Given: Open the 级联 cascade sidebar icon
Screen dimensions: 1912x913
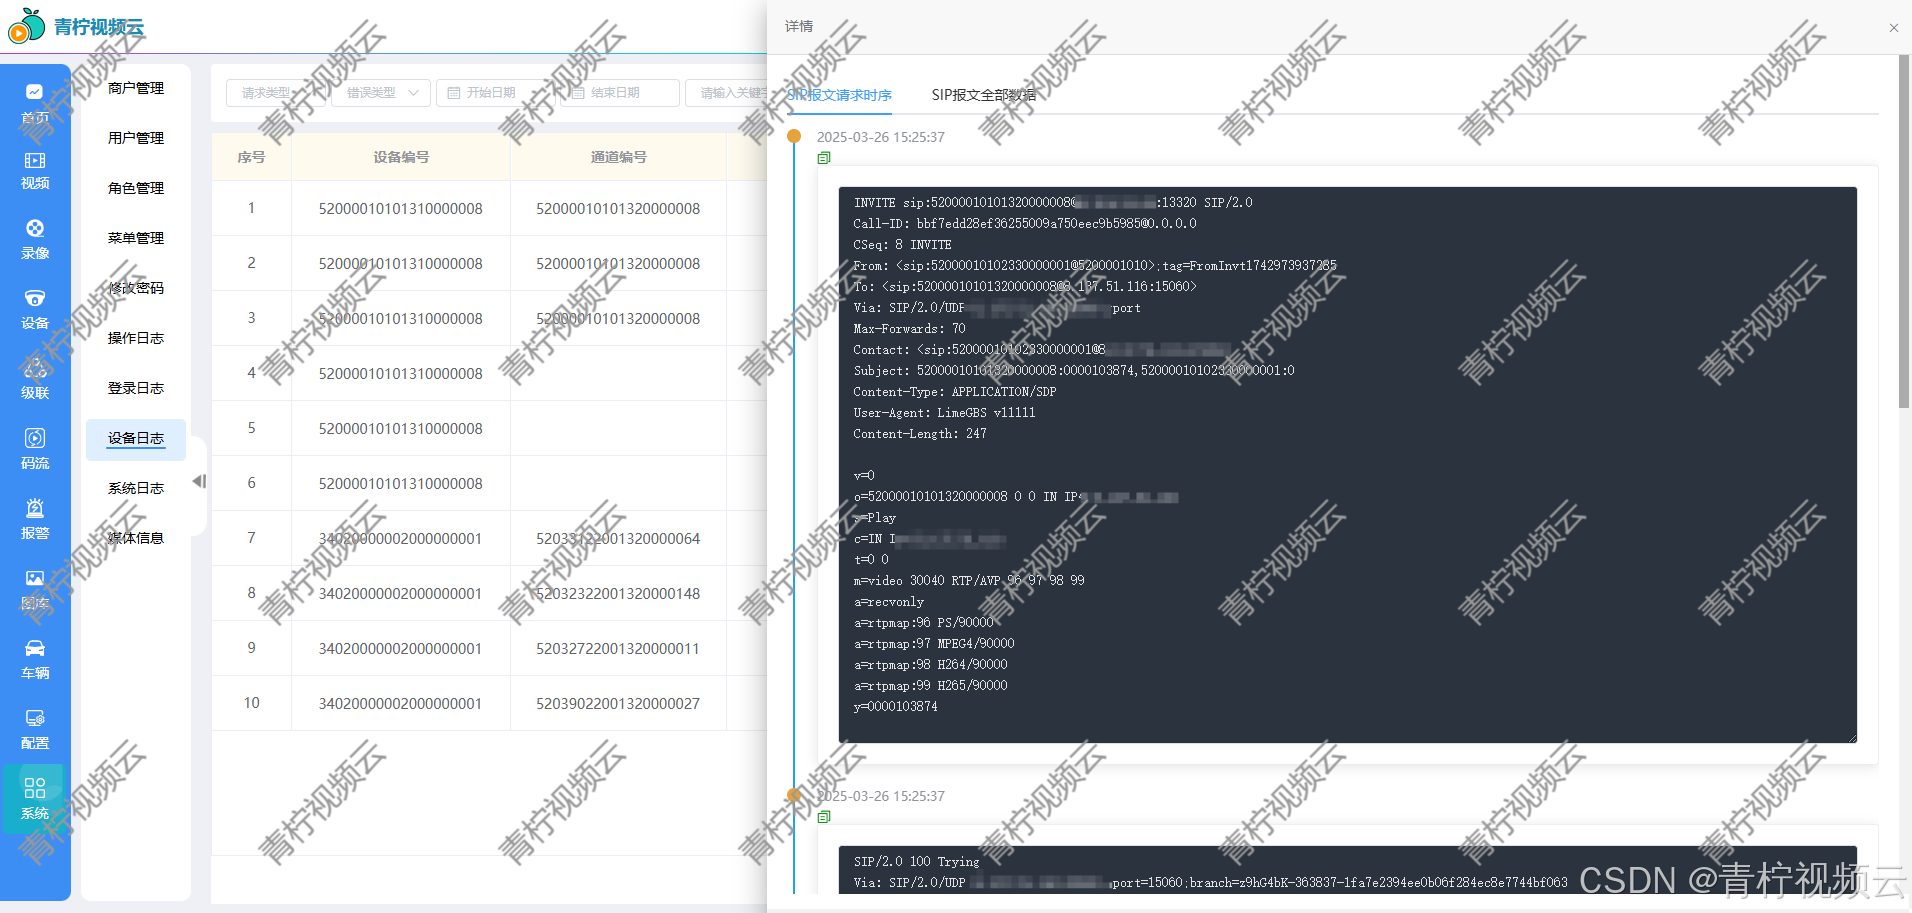Looking at the screenshot, I should (x=35, y=380).
